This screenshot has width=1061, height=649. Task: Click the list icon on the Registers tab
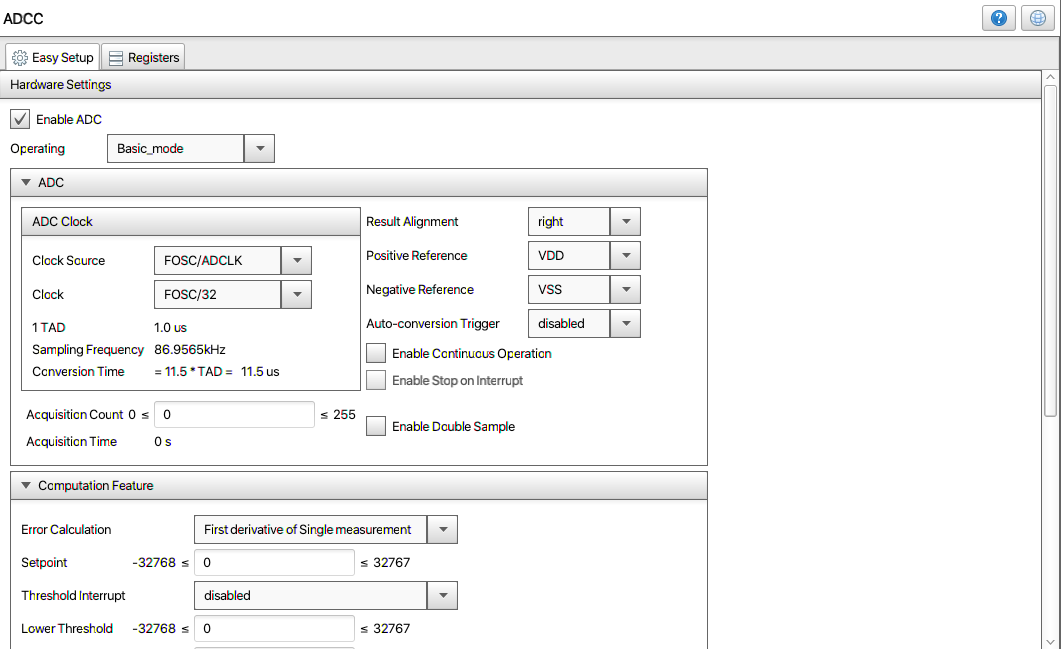pos(115,57)
